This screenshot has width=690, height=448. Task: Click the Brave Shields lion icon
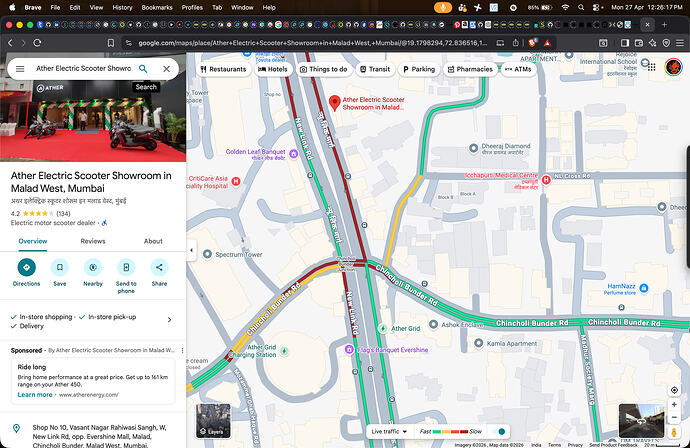532,43
